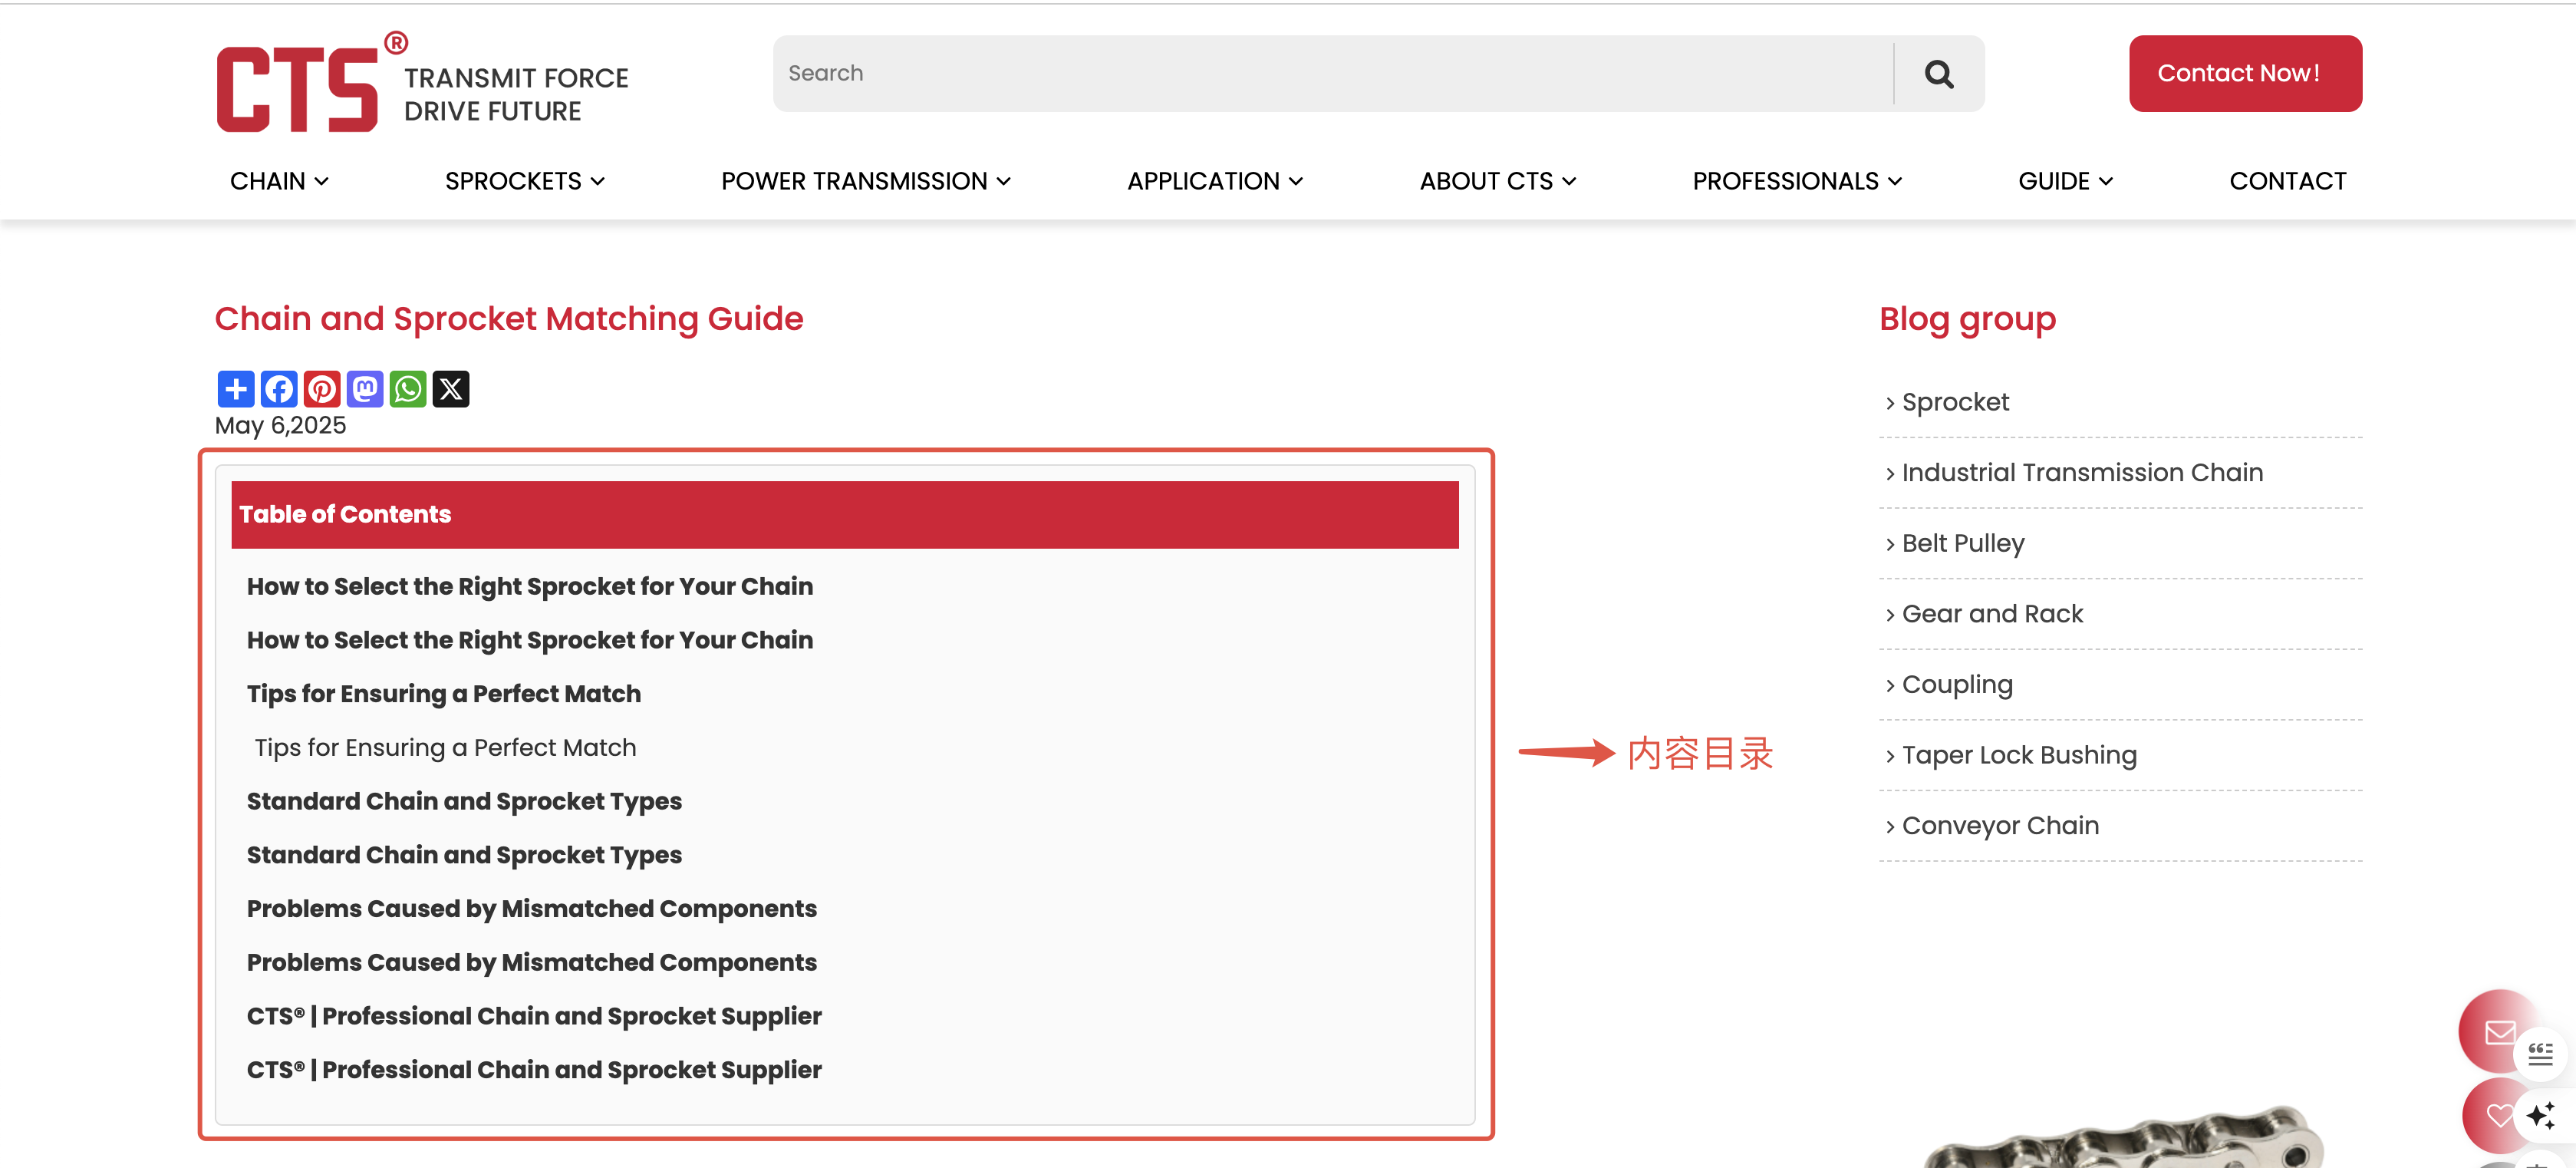This screenshot has width=2576, height=1168.
Task: Open Industrial Transmission Chain blog group
Action: (x=2082, y=473)
